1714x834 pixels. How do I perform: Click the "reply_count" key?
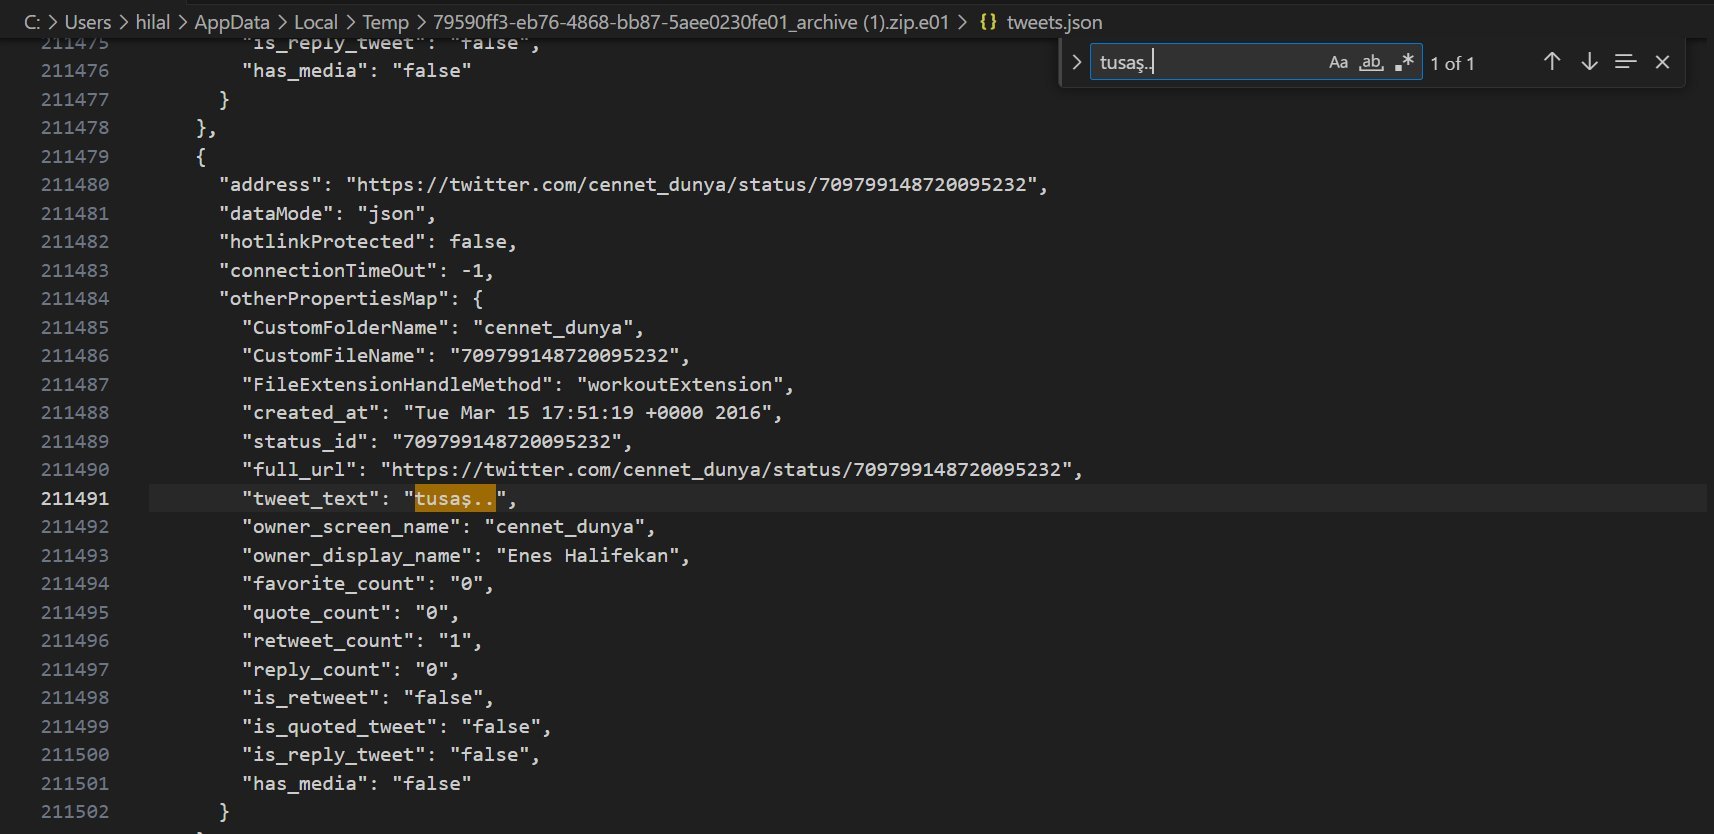[x=317, y=669]
